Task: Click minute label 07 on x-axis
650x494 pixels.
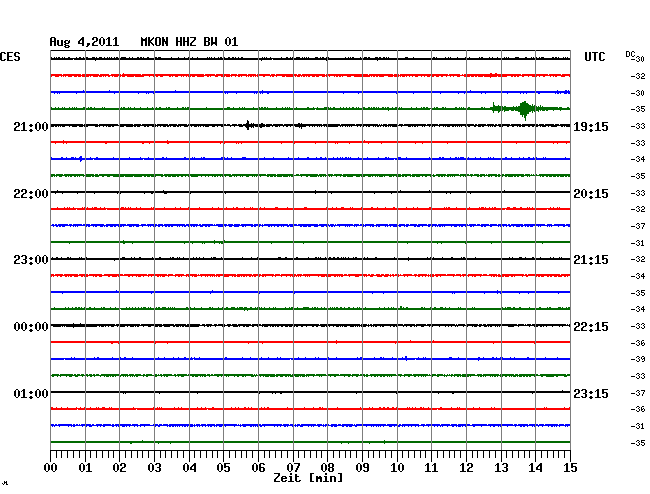Action: pos(293,467)
